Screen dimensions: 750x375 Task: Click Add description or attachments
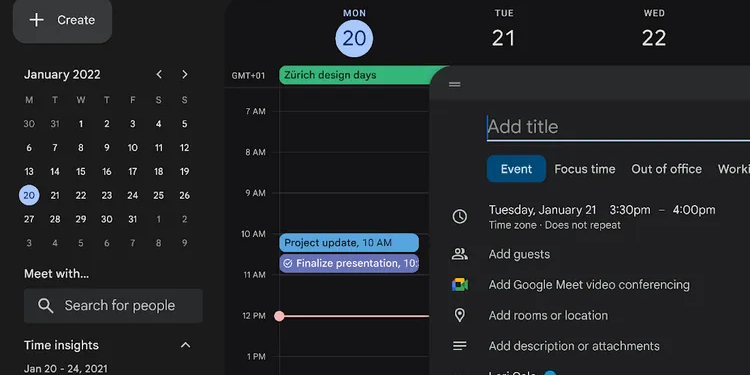574,346
